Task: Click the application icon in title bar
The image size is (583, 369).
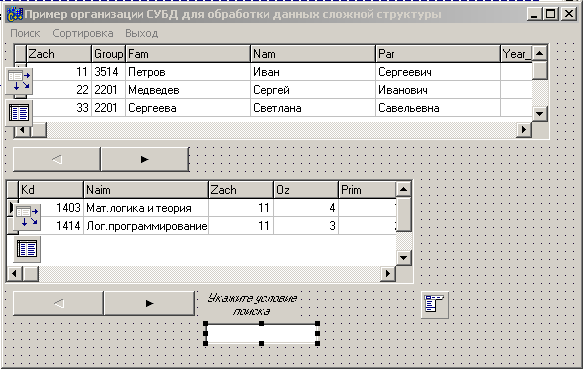Action: [x=15, y=15]
